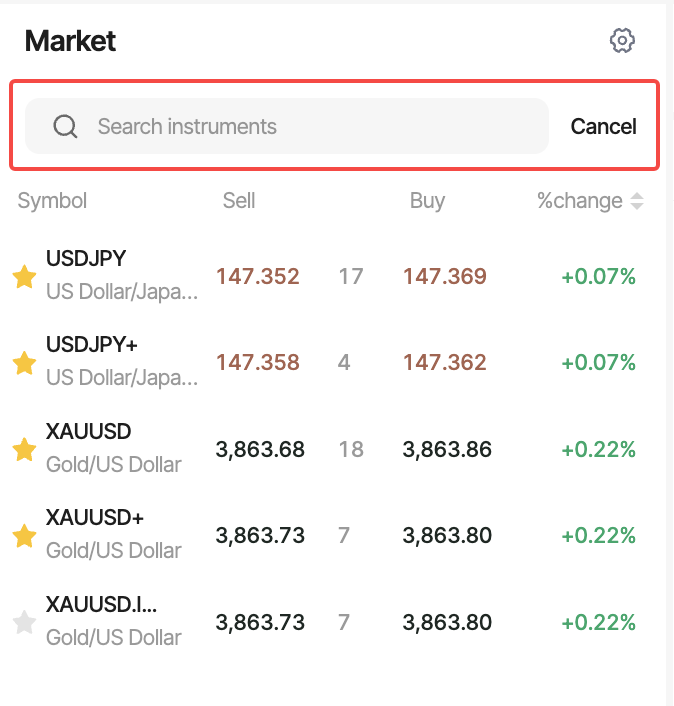
Task: Open market settings gear icon
Action: point(622,41)
